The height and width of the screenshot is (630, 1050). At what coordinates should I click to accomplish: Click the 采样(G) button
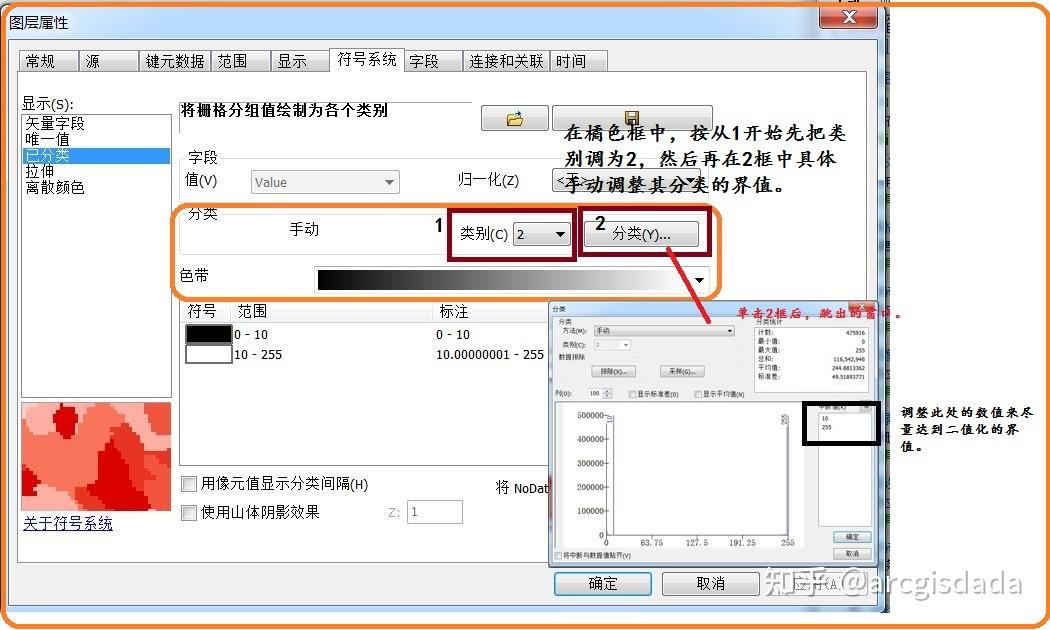click(681, 370)
